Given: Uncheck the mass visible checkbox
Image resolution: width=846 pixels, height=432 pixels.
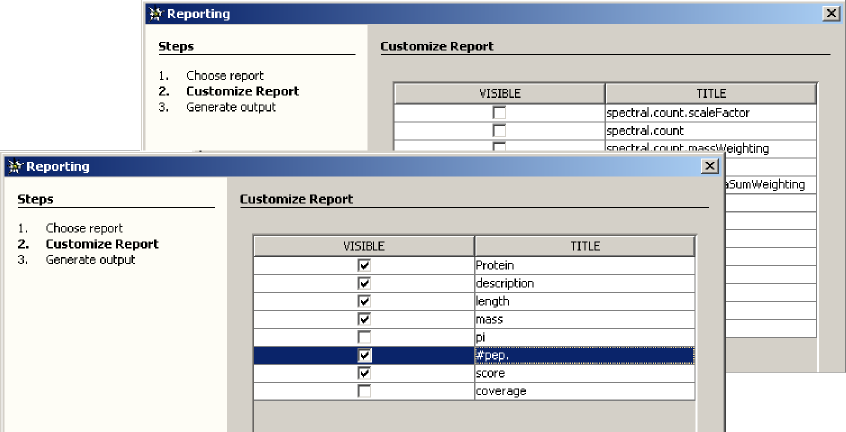Looking at the screenshot, I should point(364,319).
